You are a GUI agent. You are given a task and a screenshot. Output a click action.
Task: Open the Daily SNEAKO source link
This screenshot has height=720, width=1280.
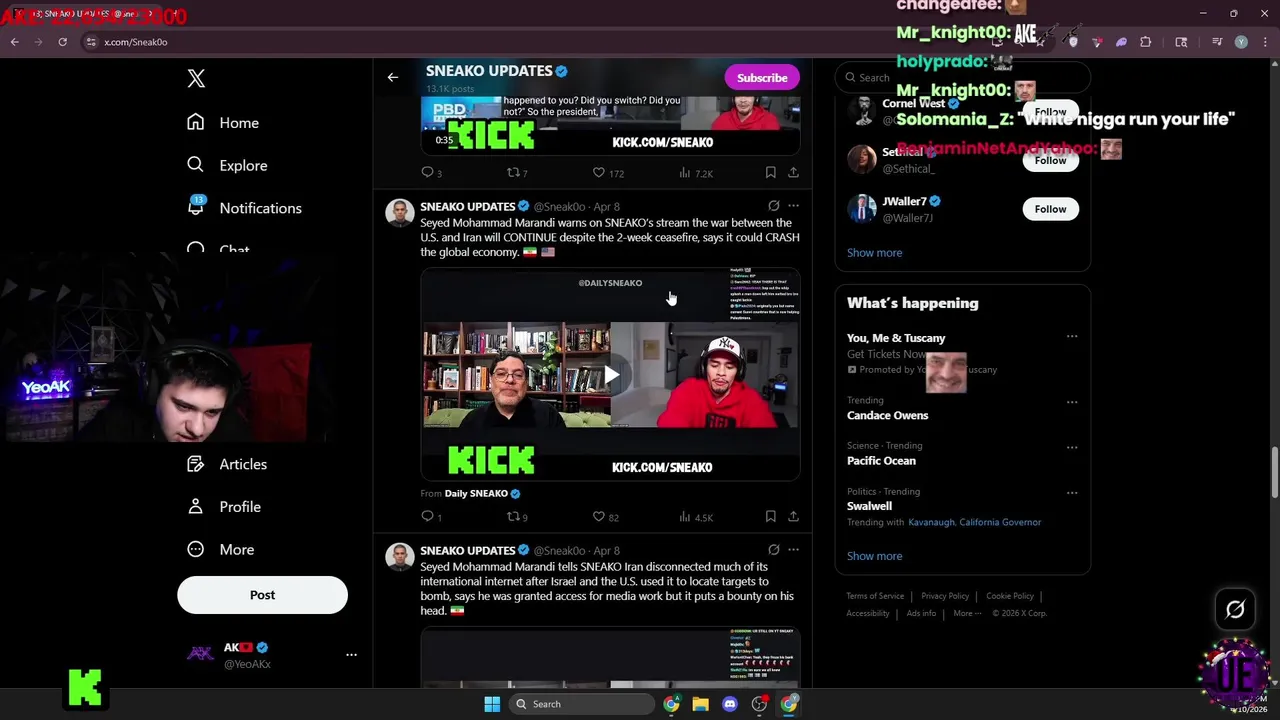(482, 494)
